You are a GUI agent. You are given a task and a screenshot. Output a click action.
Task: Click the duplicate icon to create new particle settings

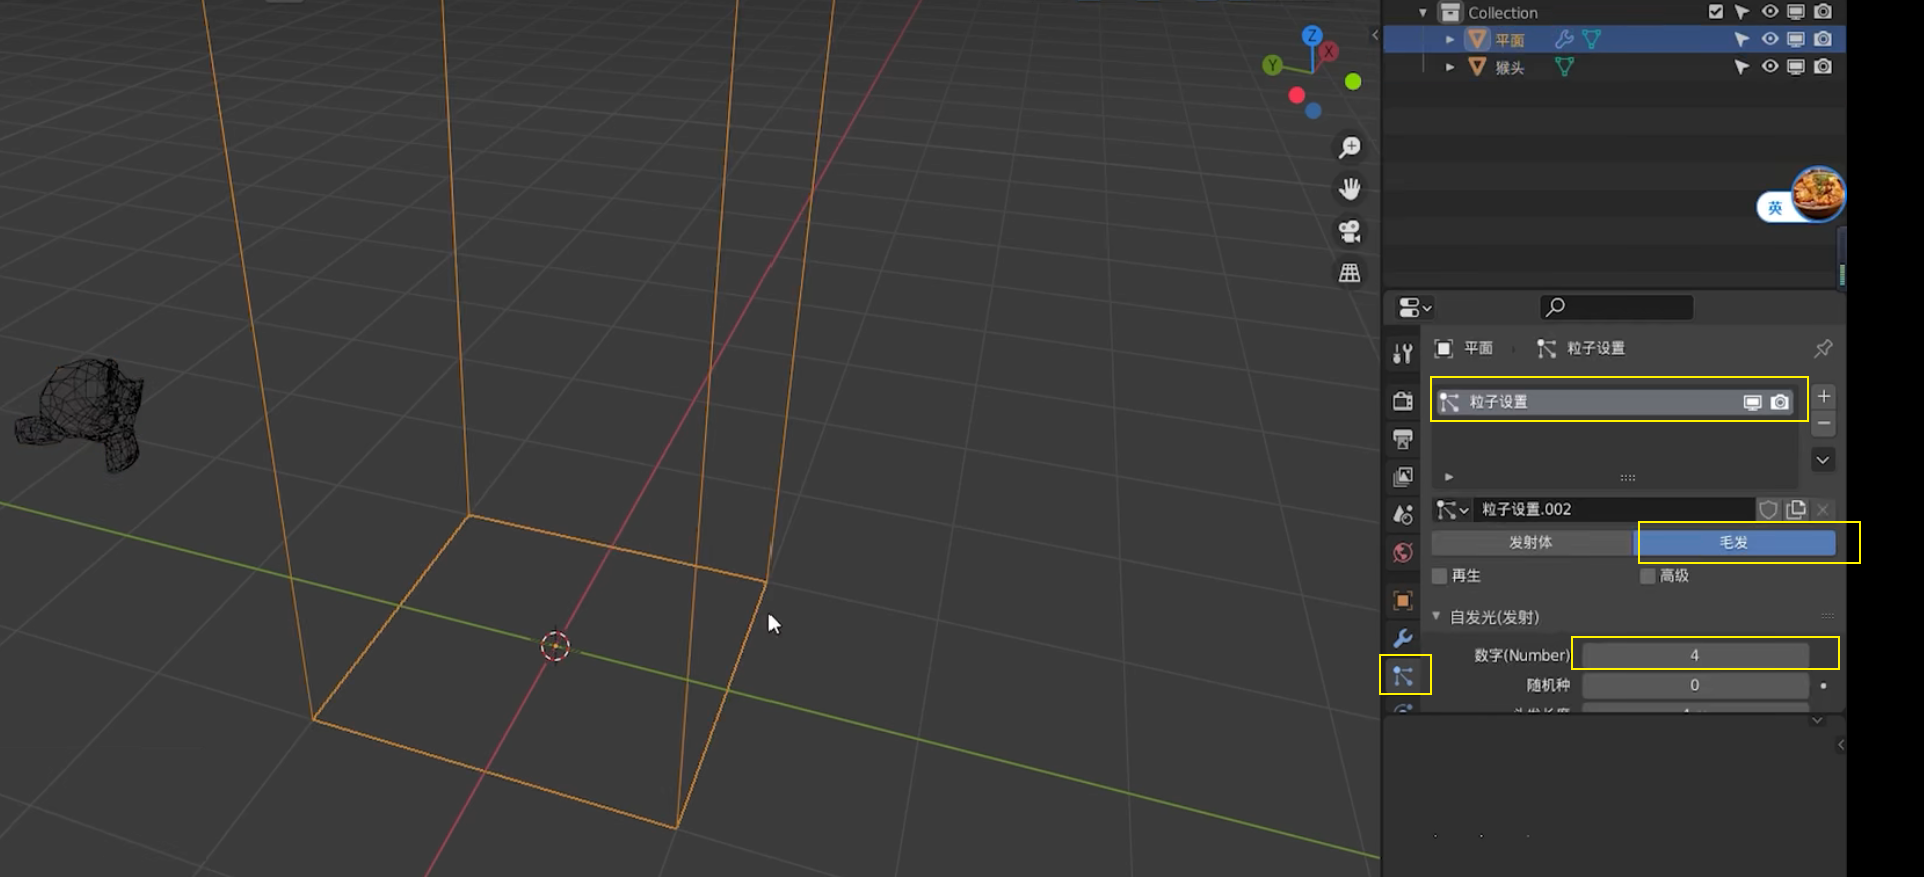click(x=1796, y=510)
